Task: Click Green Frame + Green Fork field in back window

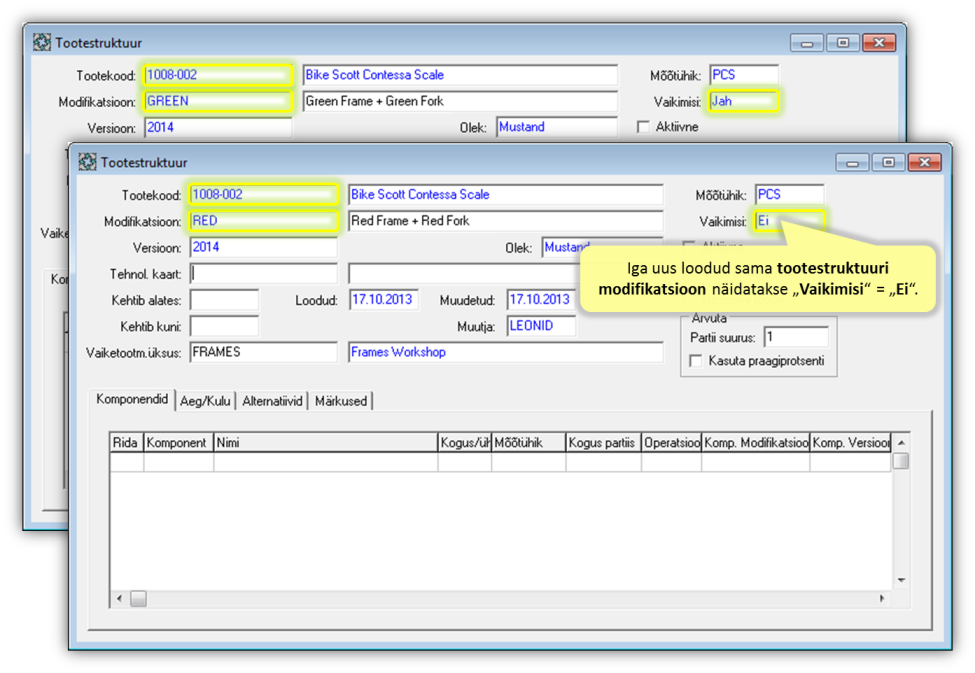Action: point(460,101)
